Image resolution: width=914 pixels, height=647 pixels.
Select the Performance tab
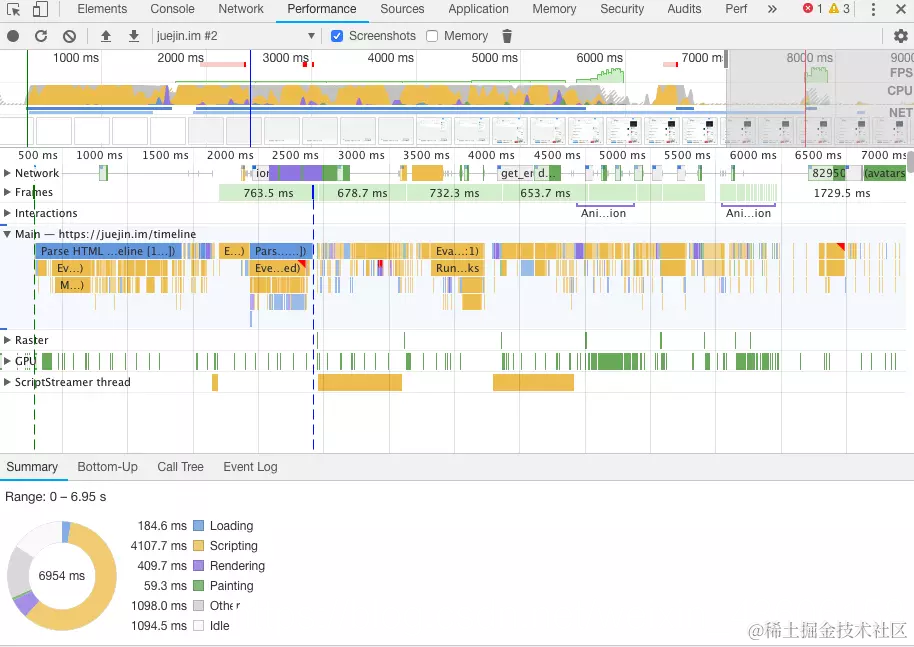tap(322, 9)
